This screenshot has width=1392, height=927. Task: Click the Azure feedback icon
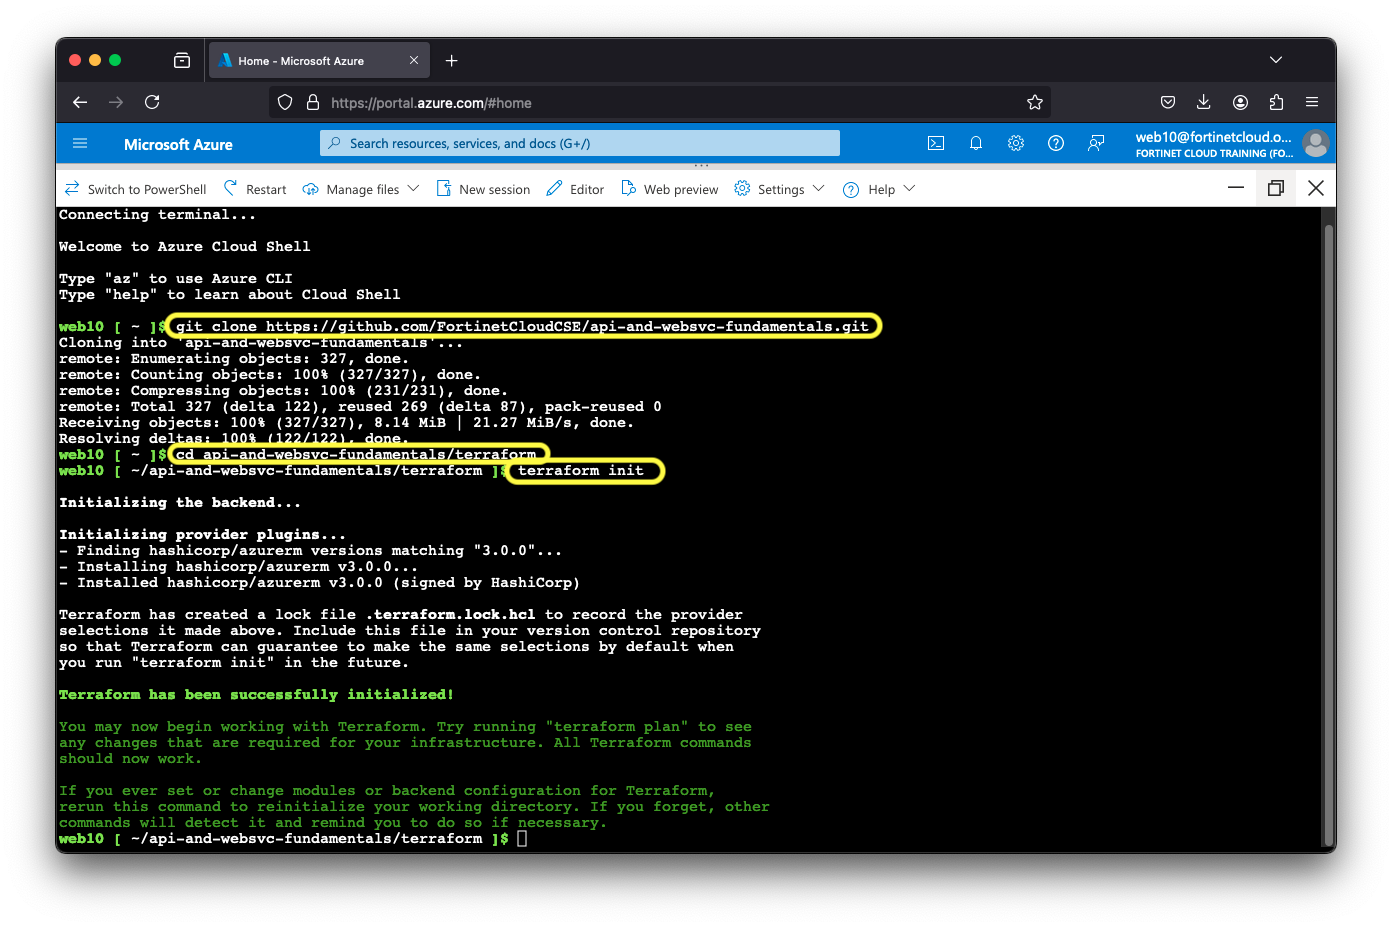(1096, 144)
